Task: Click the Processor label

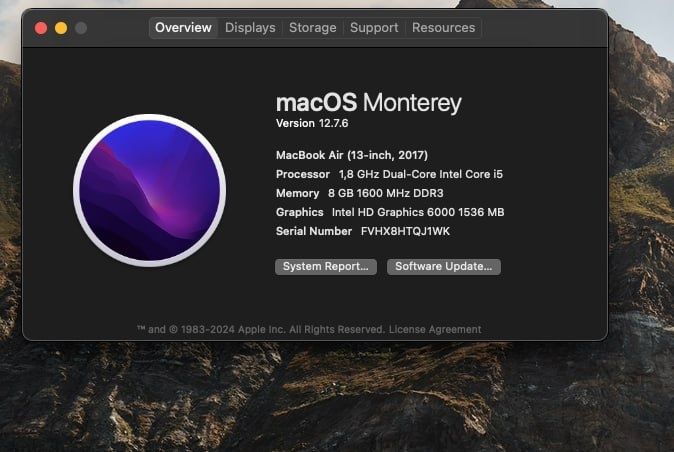Action: [303, 174]
